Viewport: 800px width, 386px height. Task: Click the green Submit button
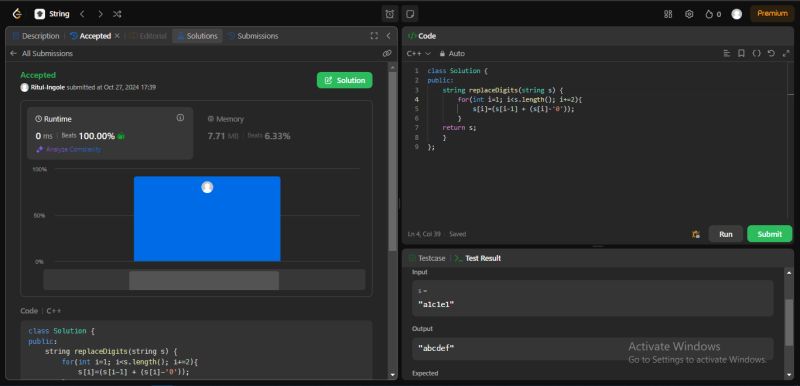pos(769,234)
